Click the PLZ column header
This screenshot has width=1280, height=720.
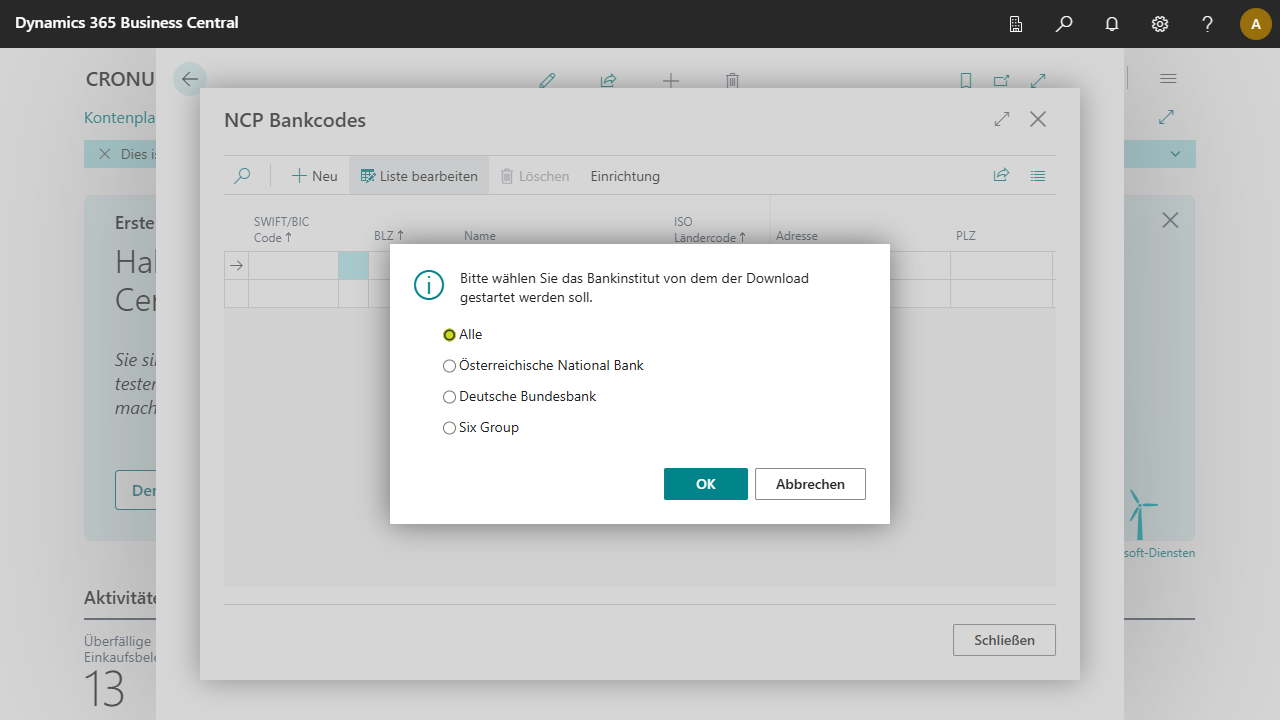pyautogui.click(x=965, y=236)
